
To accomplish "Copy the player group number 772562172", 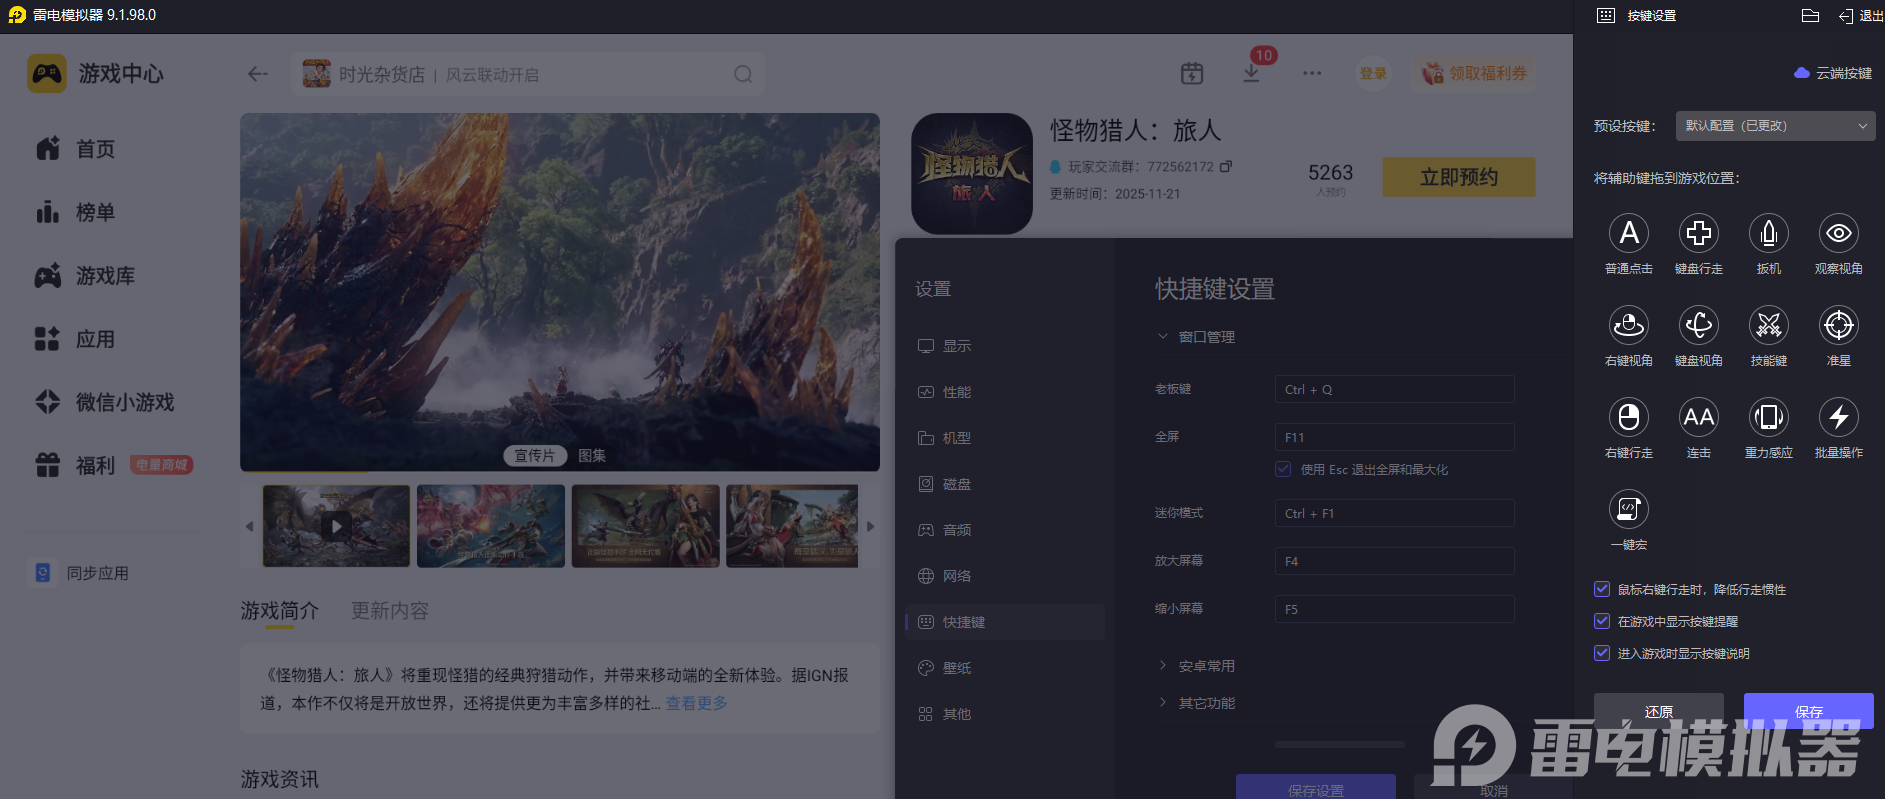I will (1226, 166).
